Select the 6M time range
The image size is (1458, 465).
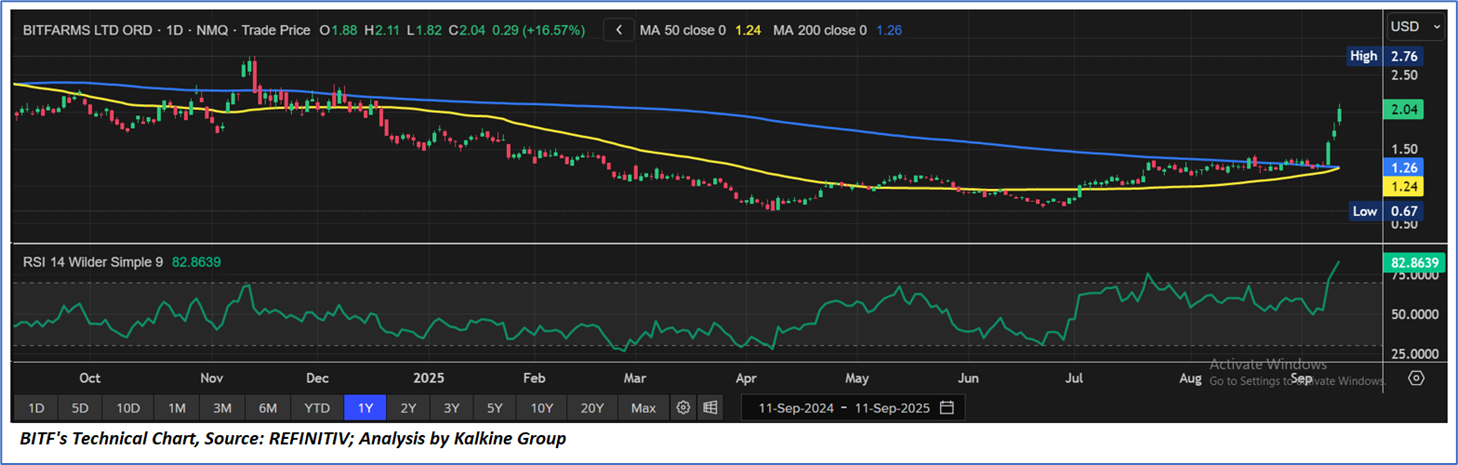click(x=267, y=408)
